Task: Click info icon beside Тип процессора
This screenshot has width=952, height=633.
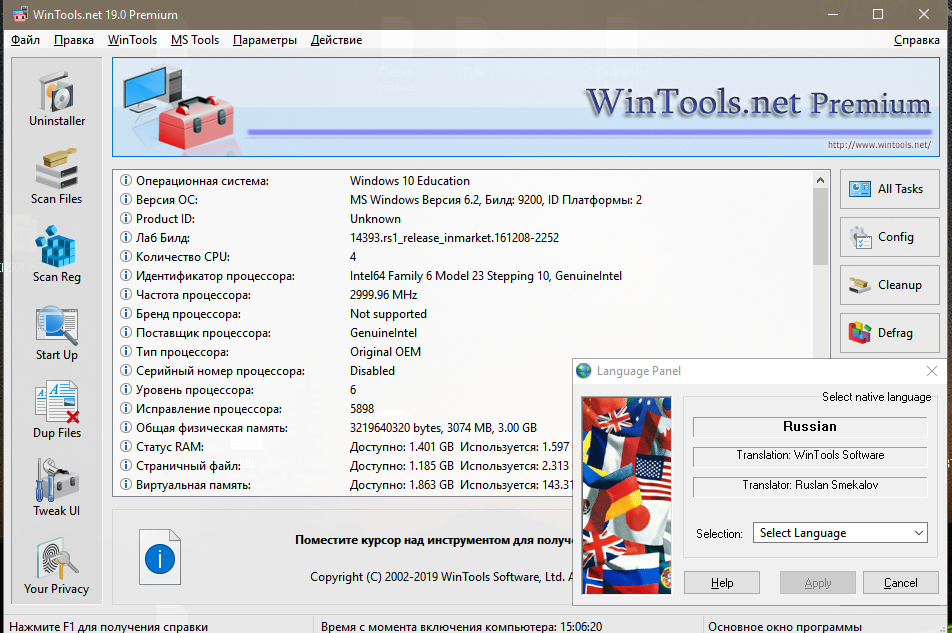Action: pos(126,351)
